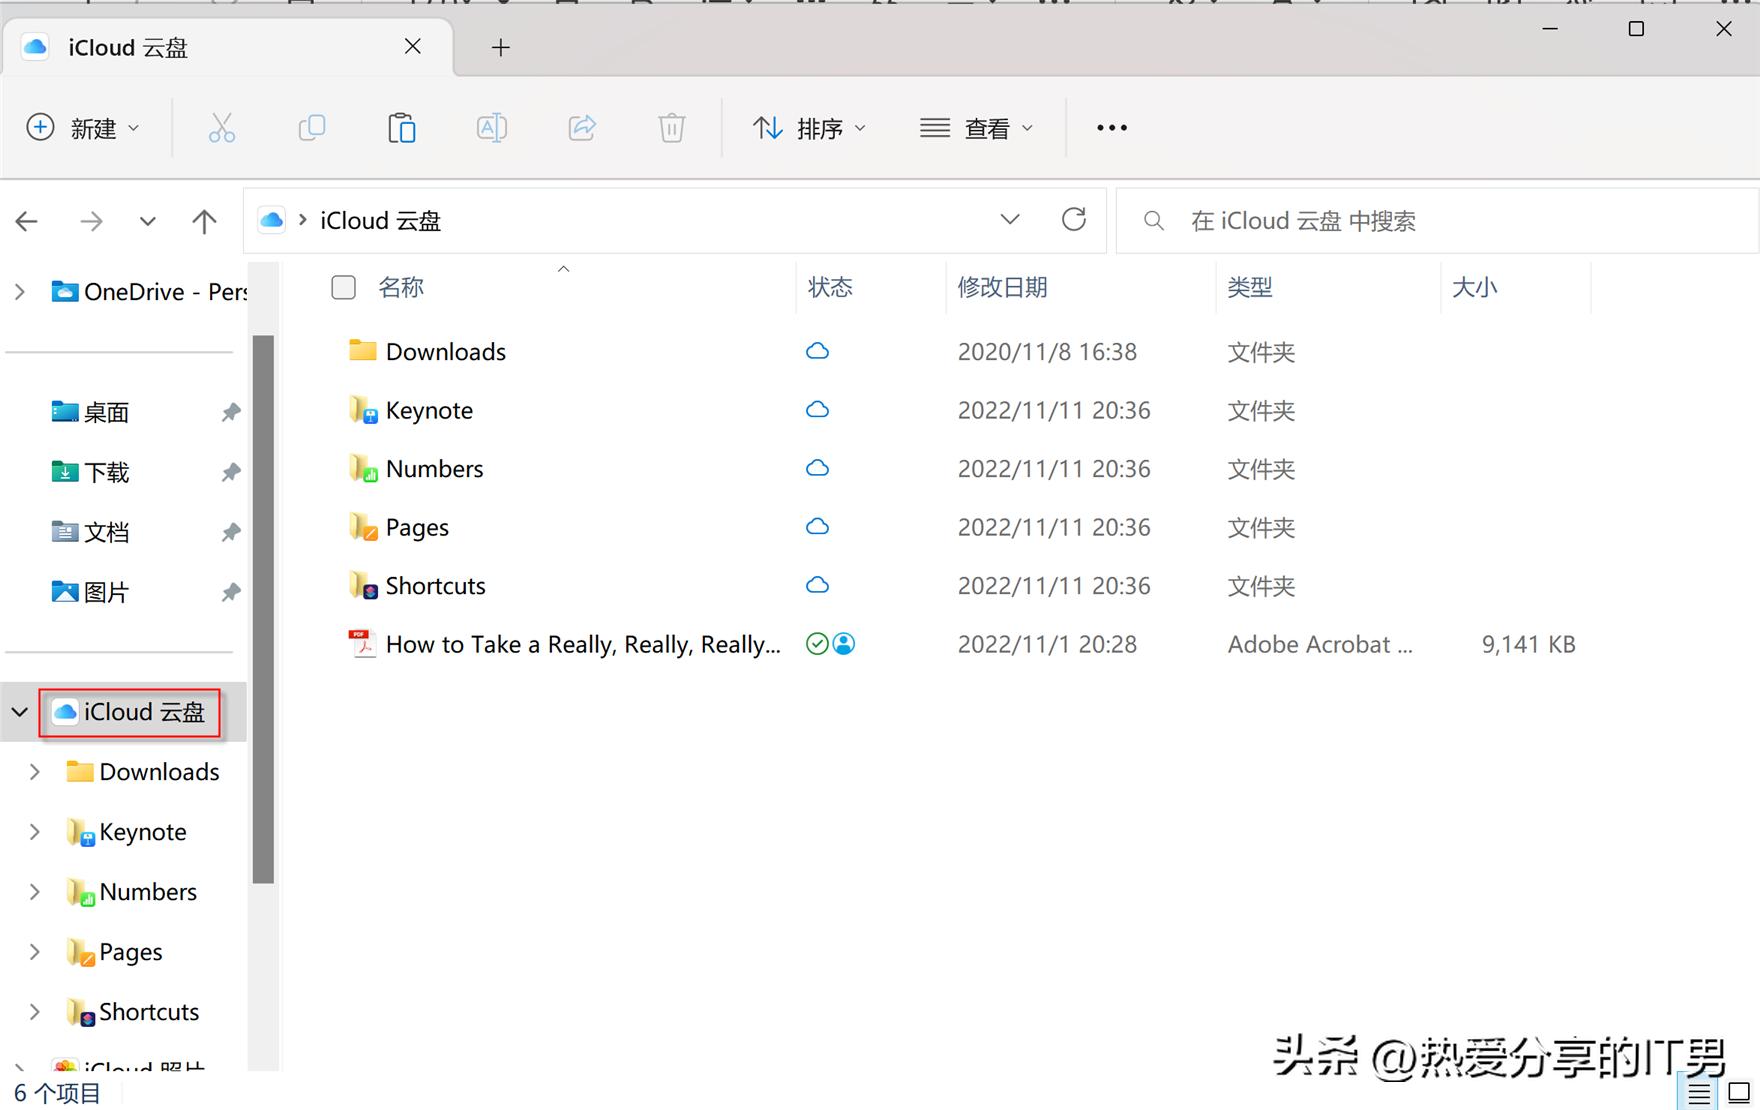Image resolution: width=1760 pixels, height=1110 pixels.
Task: Select the Shortcuts folder in the file list
Action: [x=435, y=585]
